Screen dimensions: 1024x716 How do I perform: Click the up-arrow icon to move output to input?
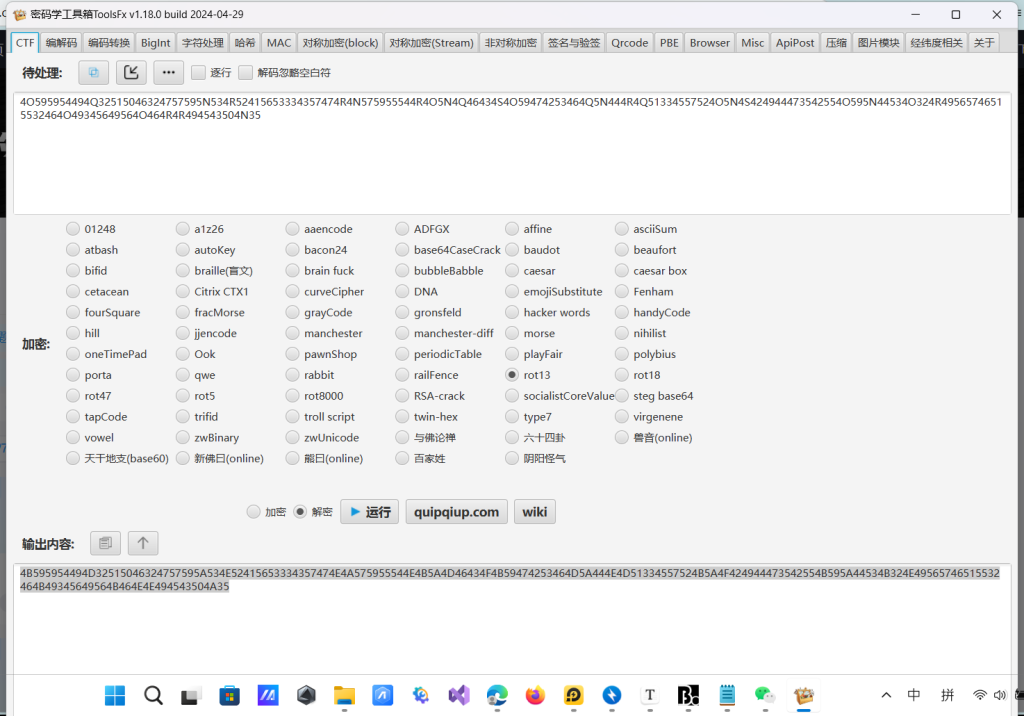click(142, 543)
